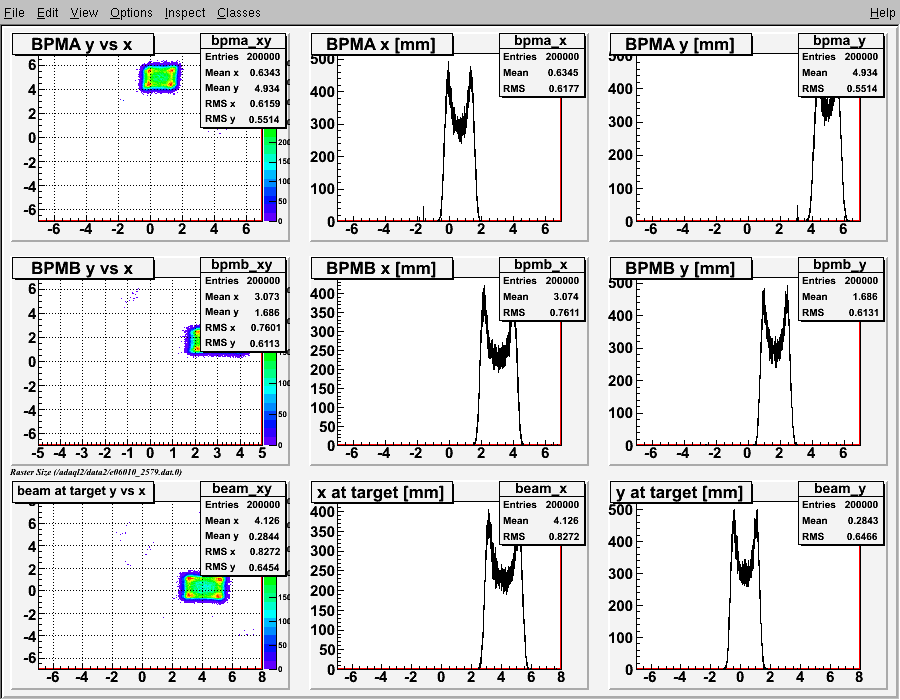
Task: Select the BPMA x [mm] title box
Action: tap(382, 44)
